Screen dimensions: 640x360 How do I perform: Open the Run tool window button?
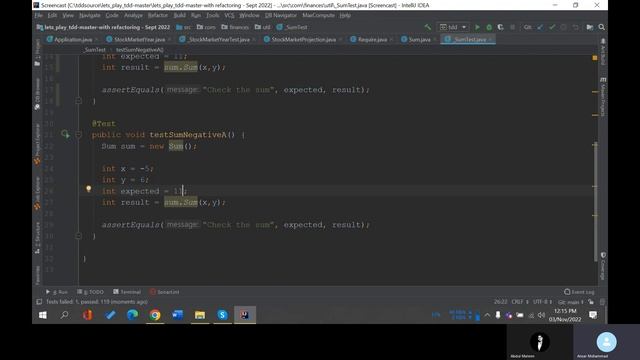tap(57, 292)
